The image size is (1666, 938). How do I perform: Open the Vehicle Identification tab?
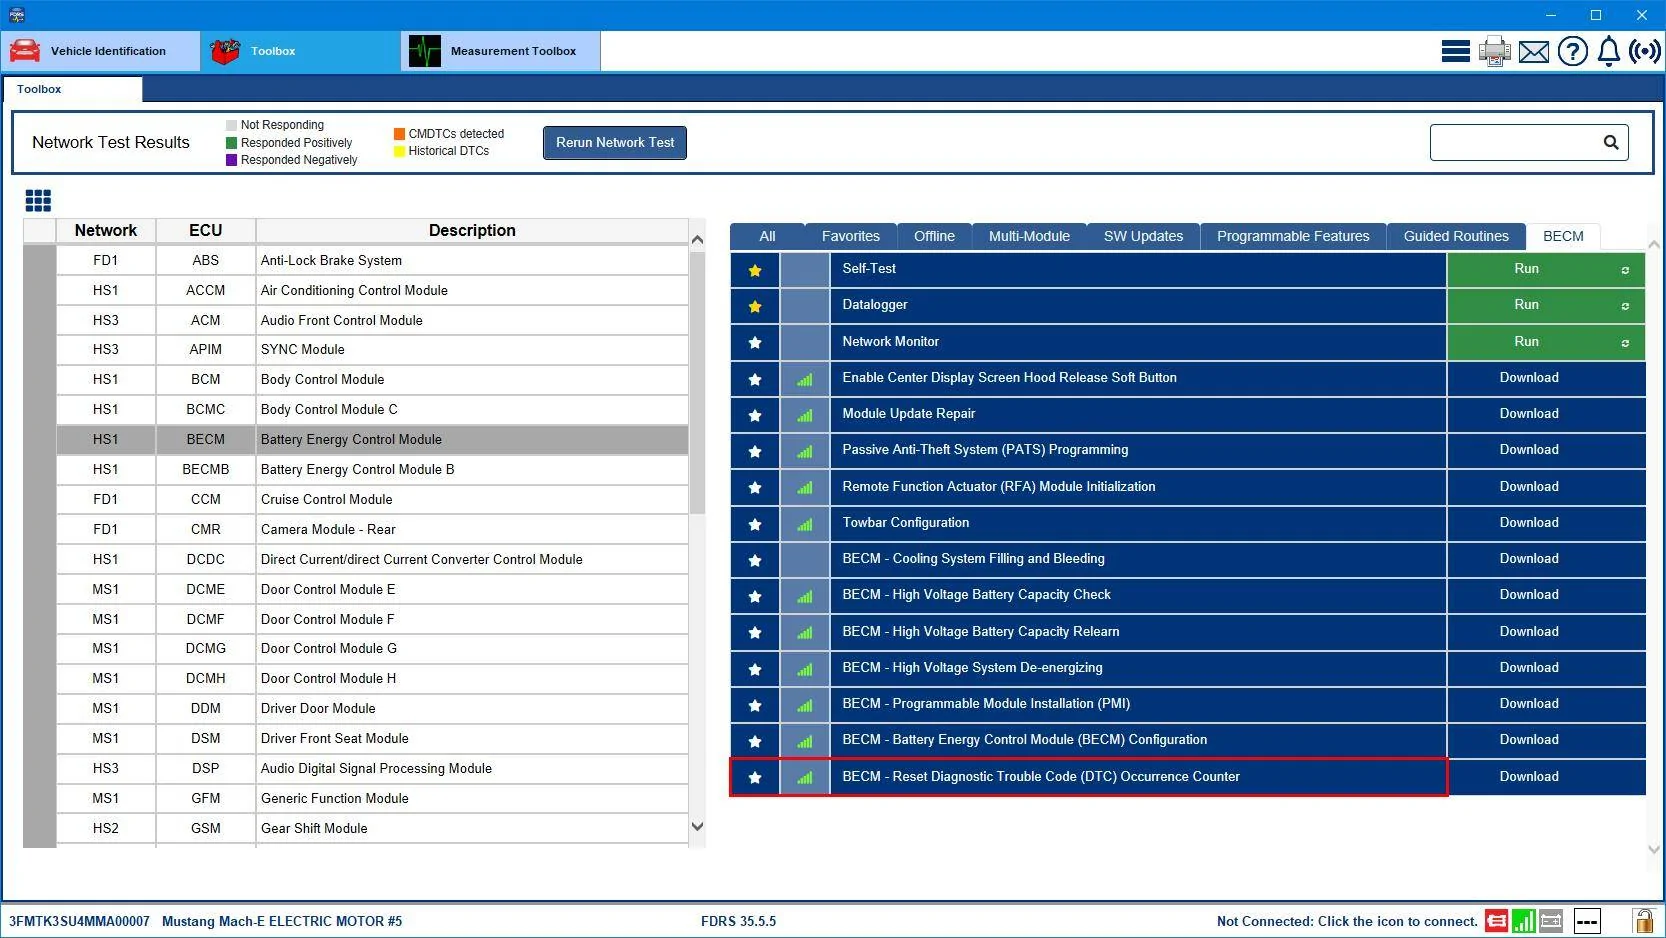pos(101,51)
